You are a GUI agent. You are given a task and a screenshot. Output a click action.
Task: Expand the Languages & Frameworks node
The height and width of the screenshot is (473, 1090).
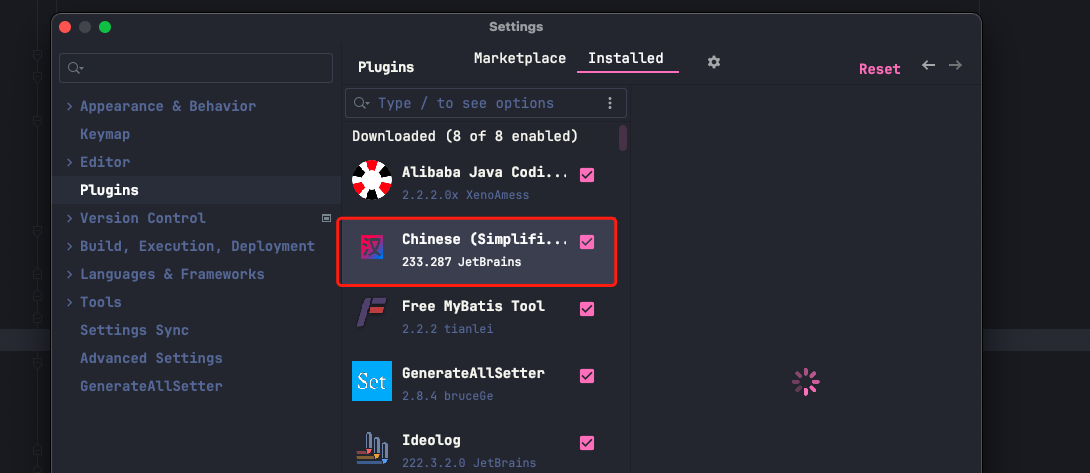point(70,274)
